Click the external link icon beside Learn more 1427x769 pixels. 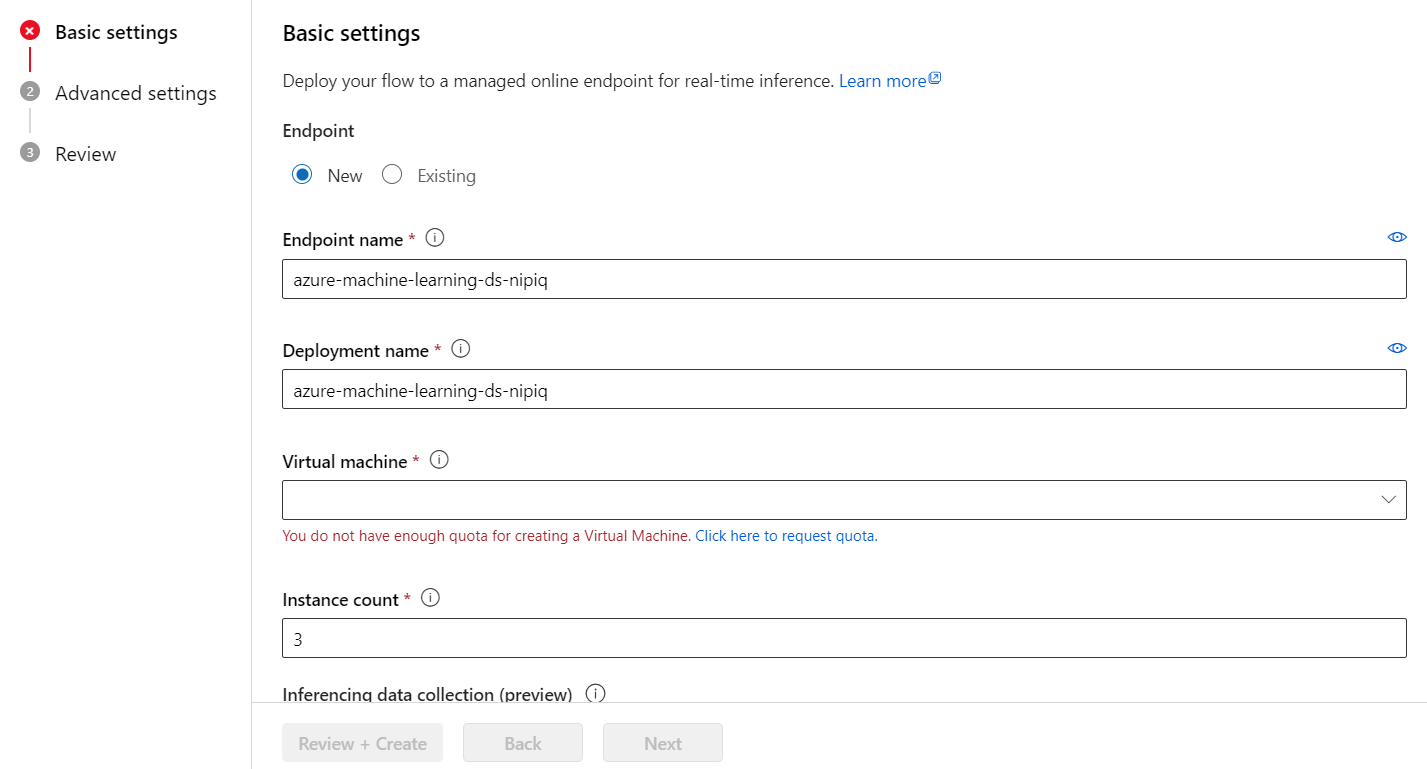(934, 76)
